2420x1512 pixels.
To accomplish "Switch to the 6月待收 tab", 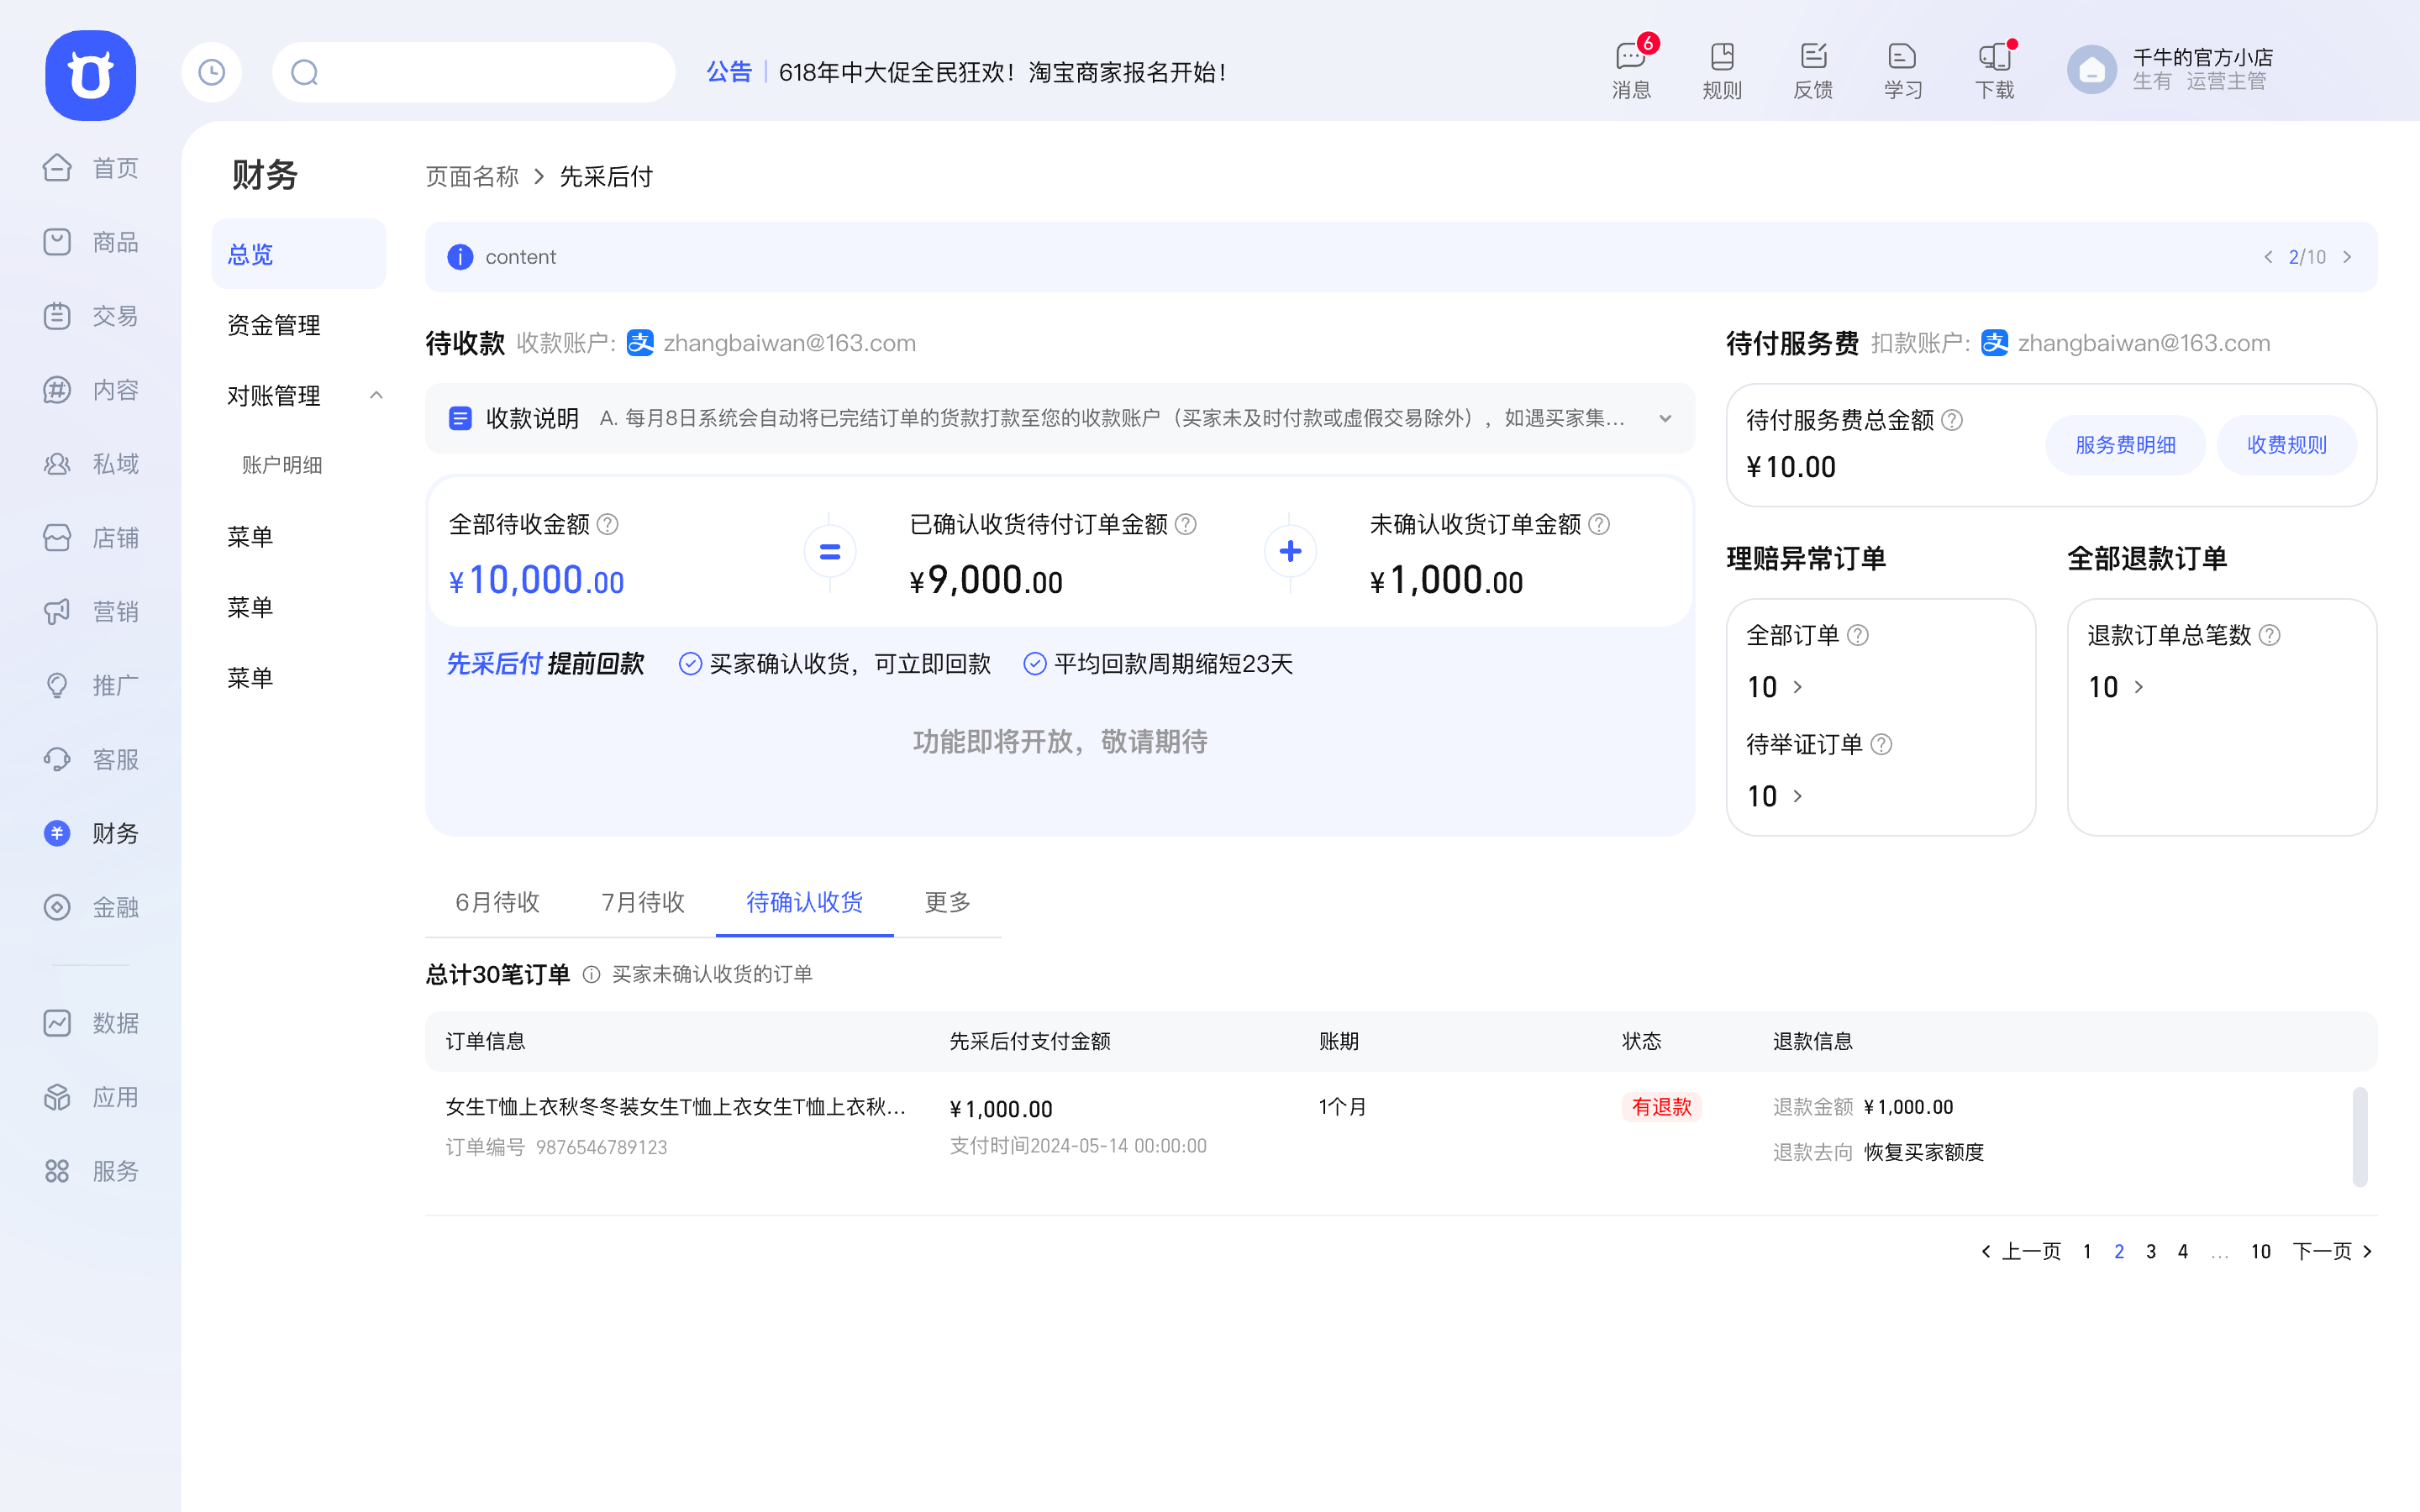I will 497,902.
